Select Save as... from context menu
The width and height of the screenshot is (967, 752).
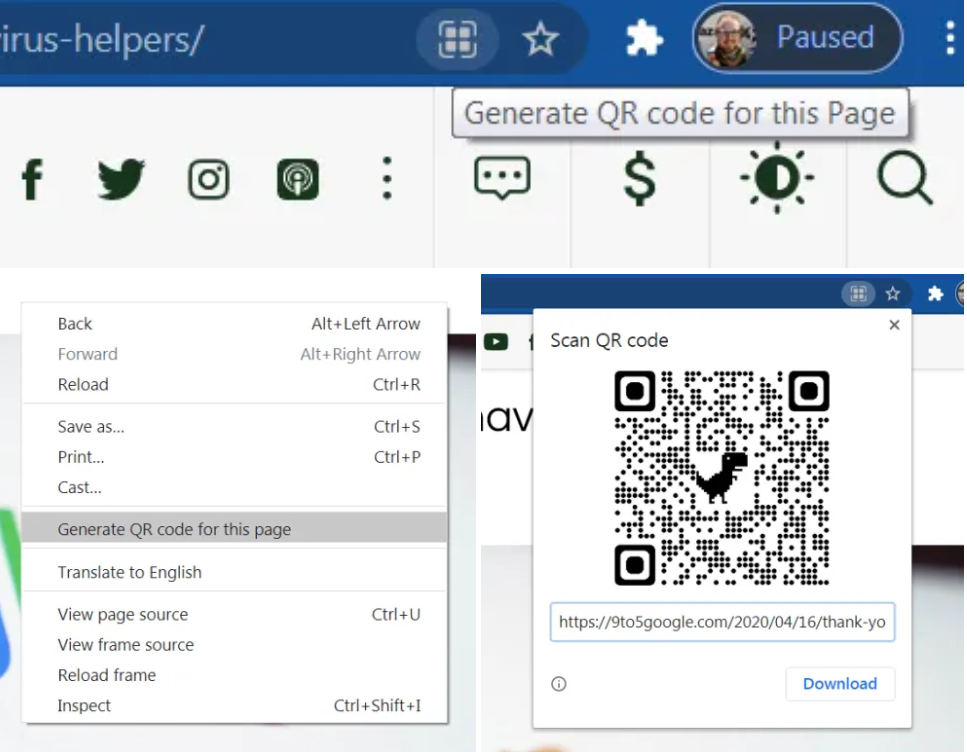pos(234,426)
